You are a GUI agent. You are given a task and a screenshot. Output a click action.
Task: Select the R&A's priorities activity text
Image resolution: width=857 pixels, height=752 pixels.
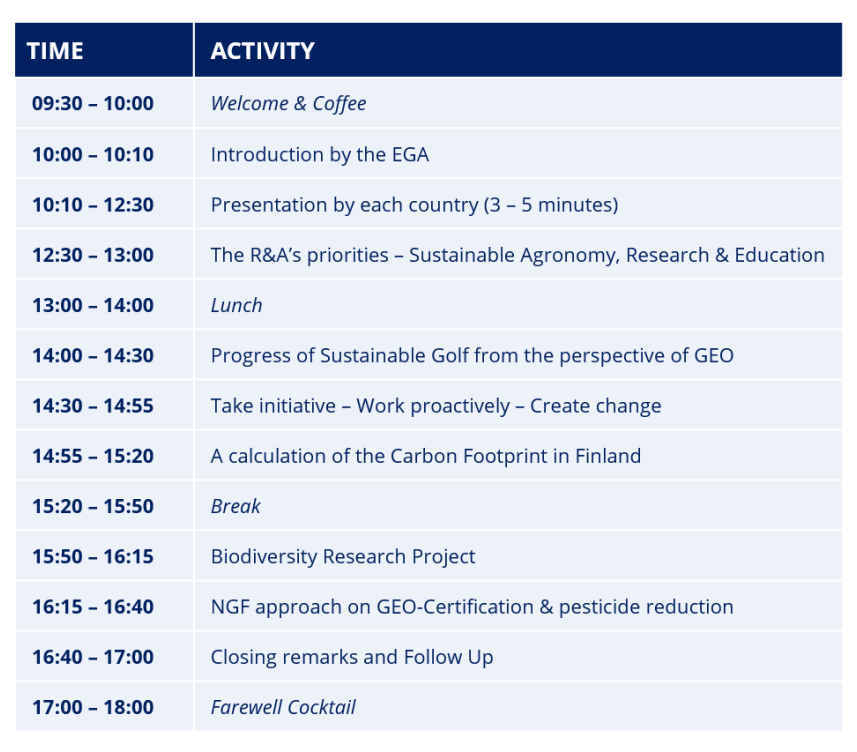click(x=518, y=255)
